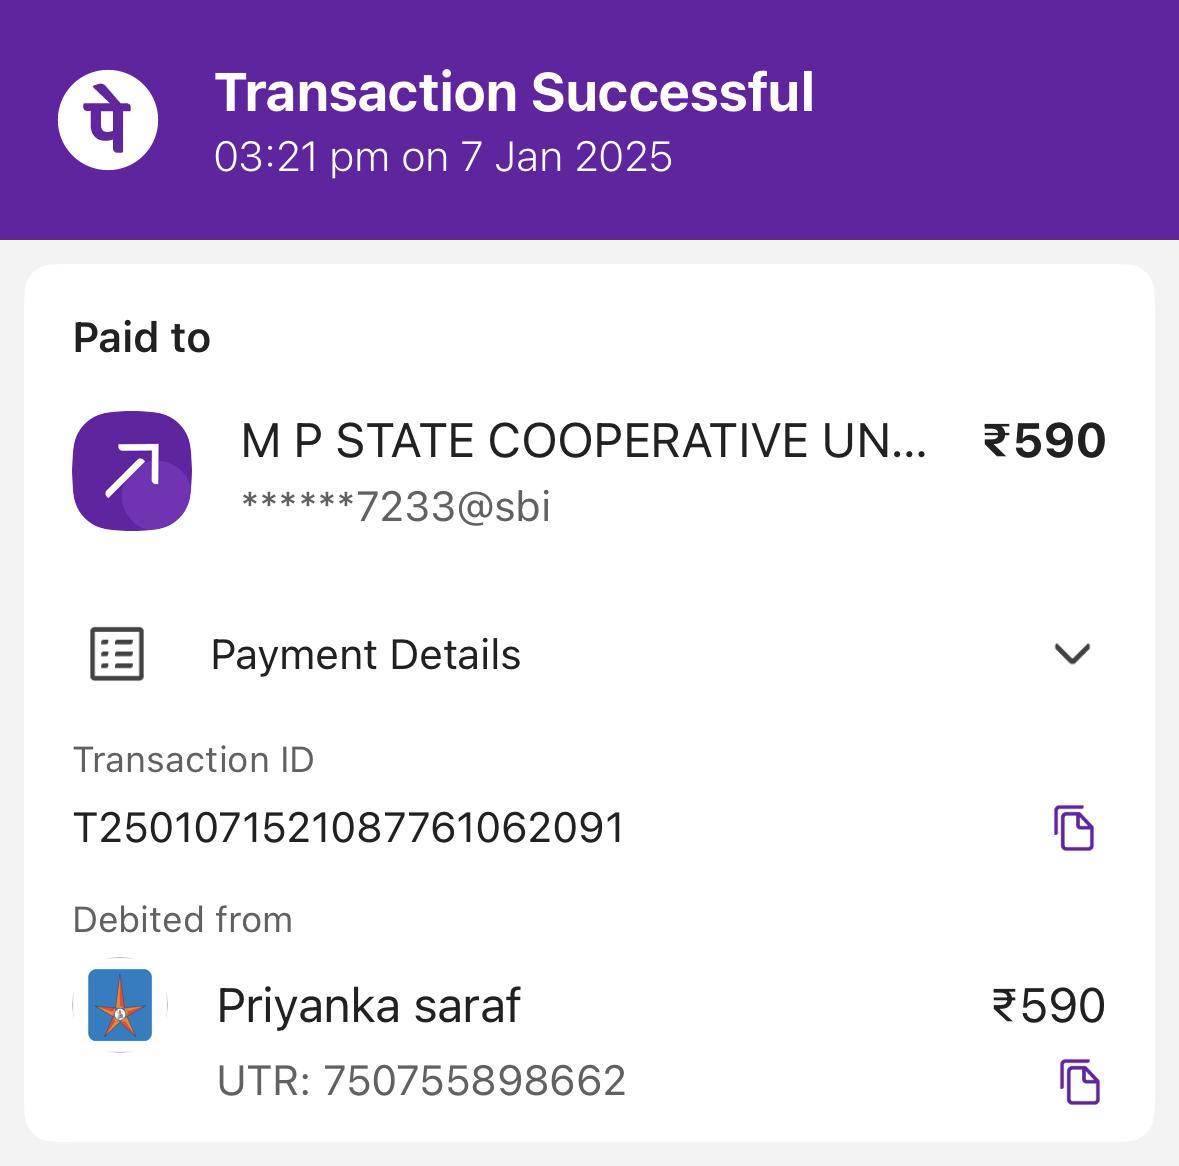The height and width of the screenshot is (1166, 1179).
Task: Select the M P STATE COOPERATIVE UN... payee name
Action: coord(583,441)
